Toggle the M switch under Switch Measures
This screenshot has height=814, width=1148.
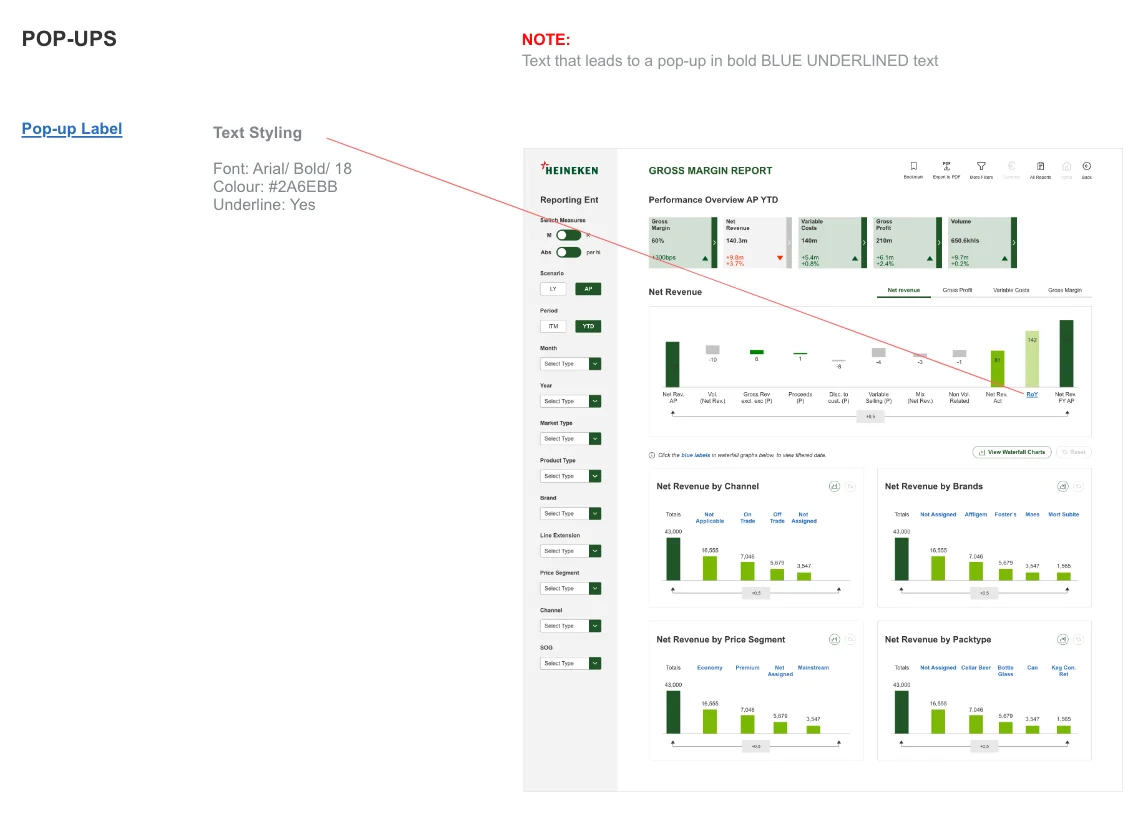pyautogui.click(x=568, y=235)
